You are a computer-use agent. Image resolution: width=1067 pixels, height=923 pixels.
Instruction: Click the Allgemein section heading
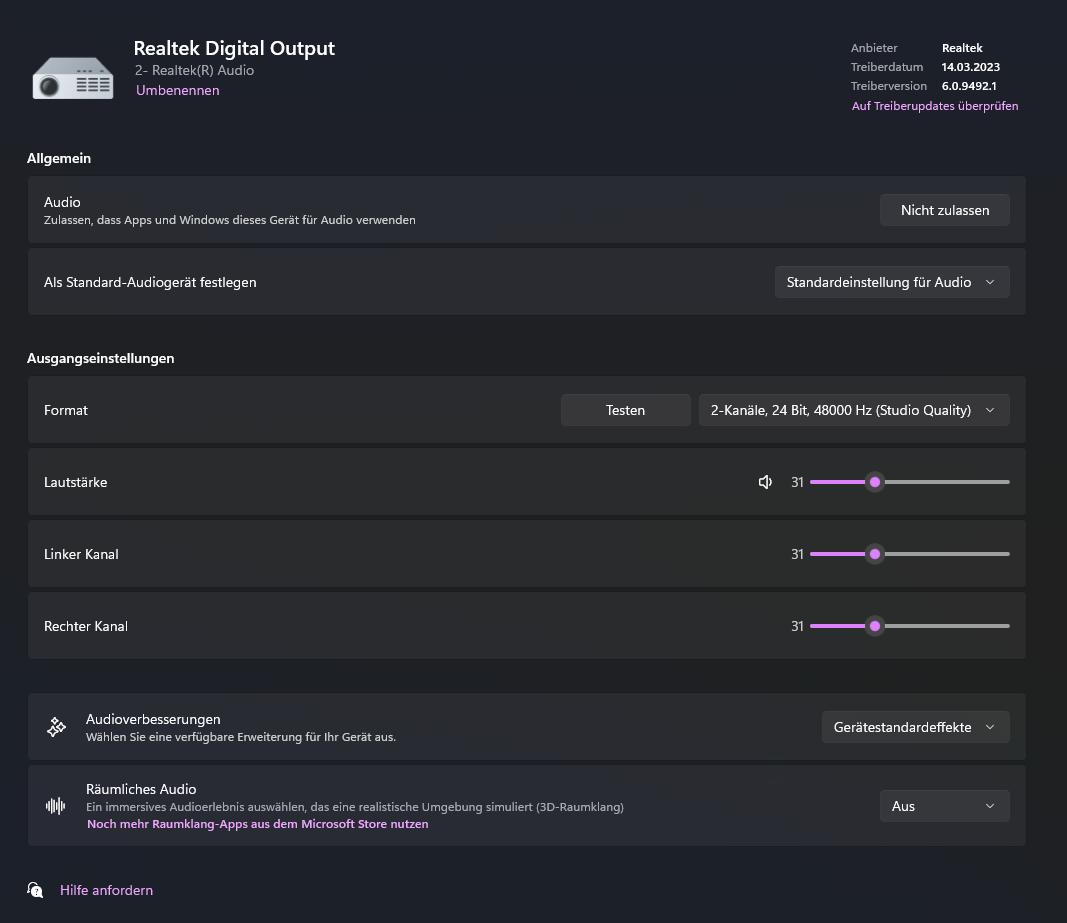(x=59, y=159)
